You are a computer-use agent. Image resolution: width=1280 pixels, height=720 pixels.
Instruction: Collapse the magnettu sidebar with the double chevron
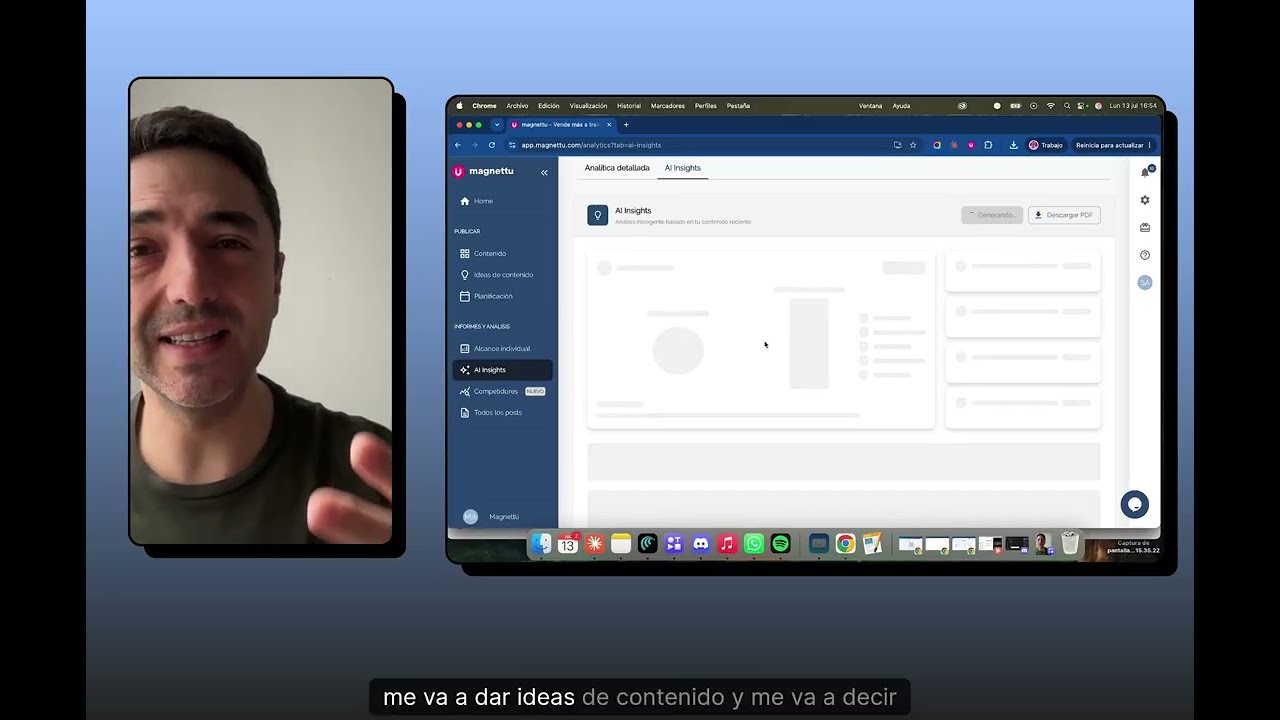click(x=544, y=172)
